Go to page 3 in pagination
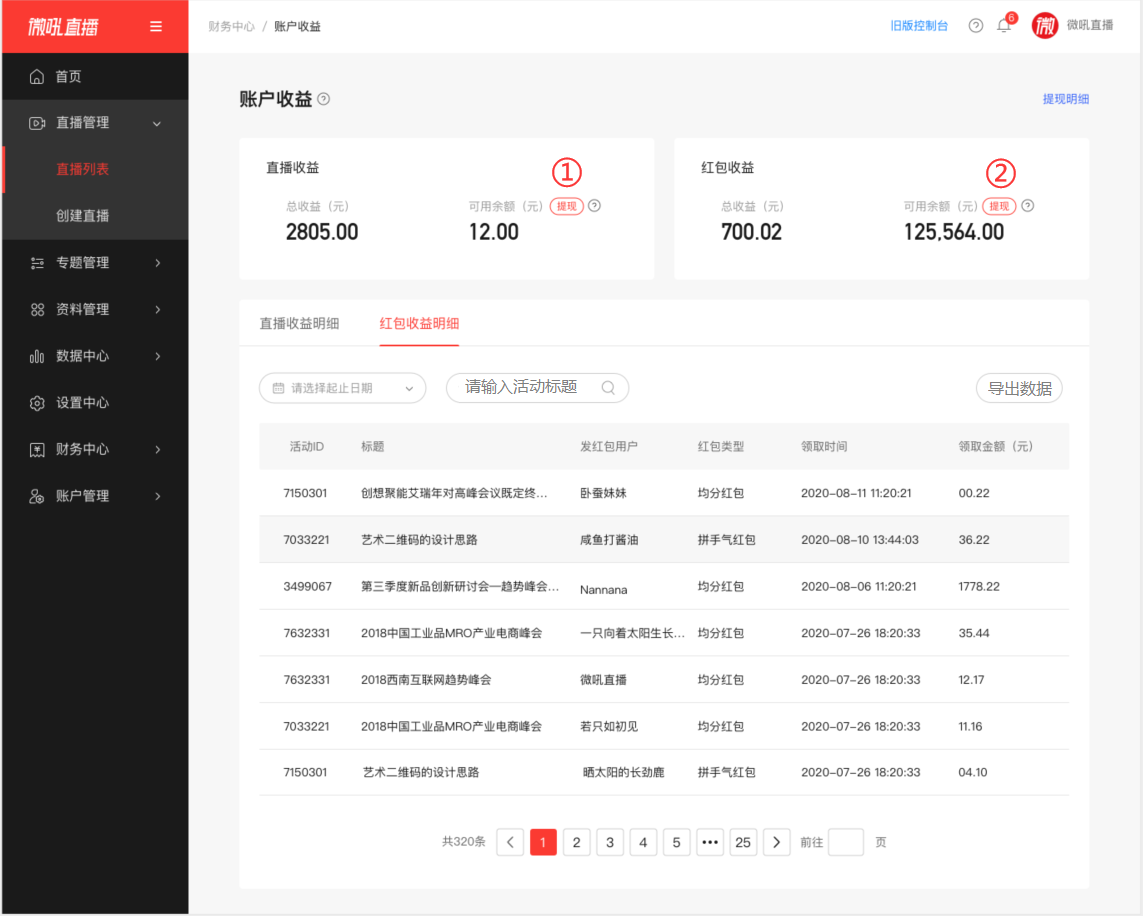Screen dimensions: 1143x916 tap(610, 842)
